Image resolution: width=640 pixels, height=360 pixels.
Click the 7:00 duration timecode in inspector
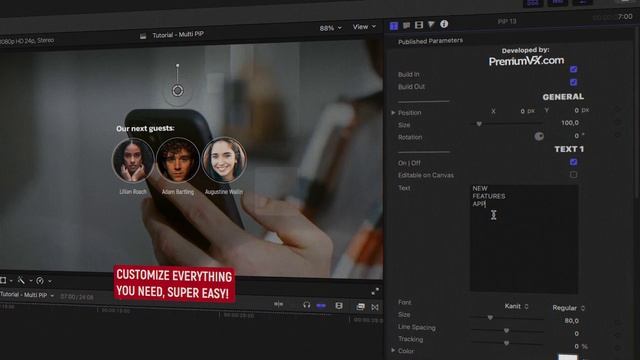click(624, 17)
